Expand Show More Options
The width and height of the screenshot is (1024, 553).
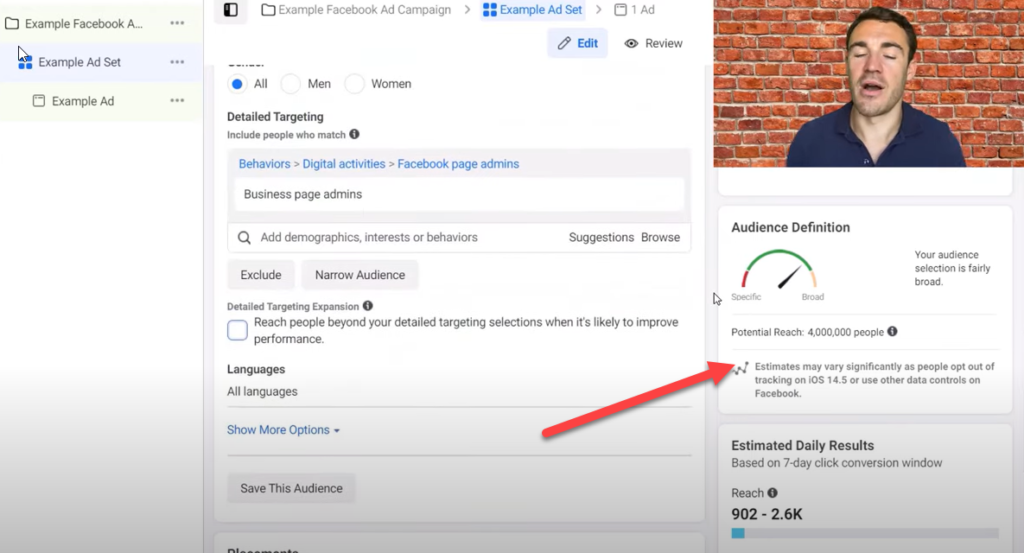(x=283, y=430)
